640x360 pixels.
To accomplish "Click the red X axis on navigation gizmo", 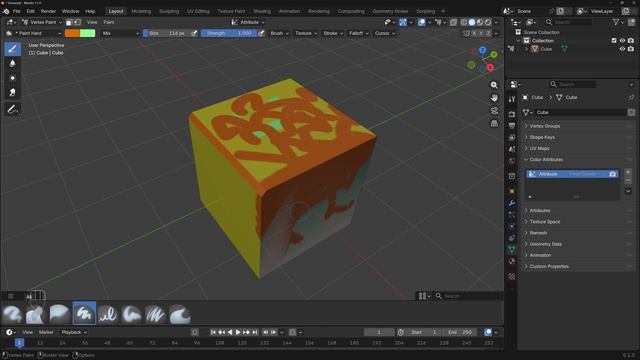I will pyautogui.click(x=490, y=67).
